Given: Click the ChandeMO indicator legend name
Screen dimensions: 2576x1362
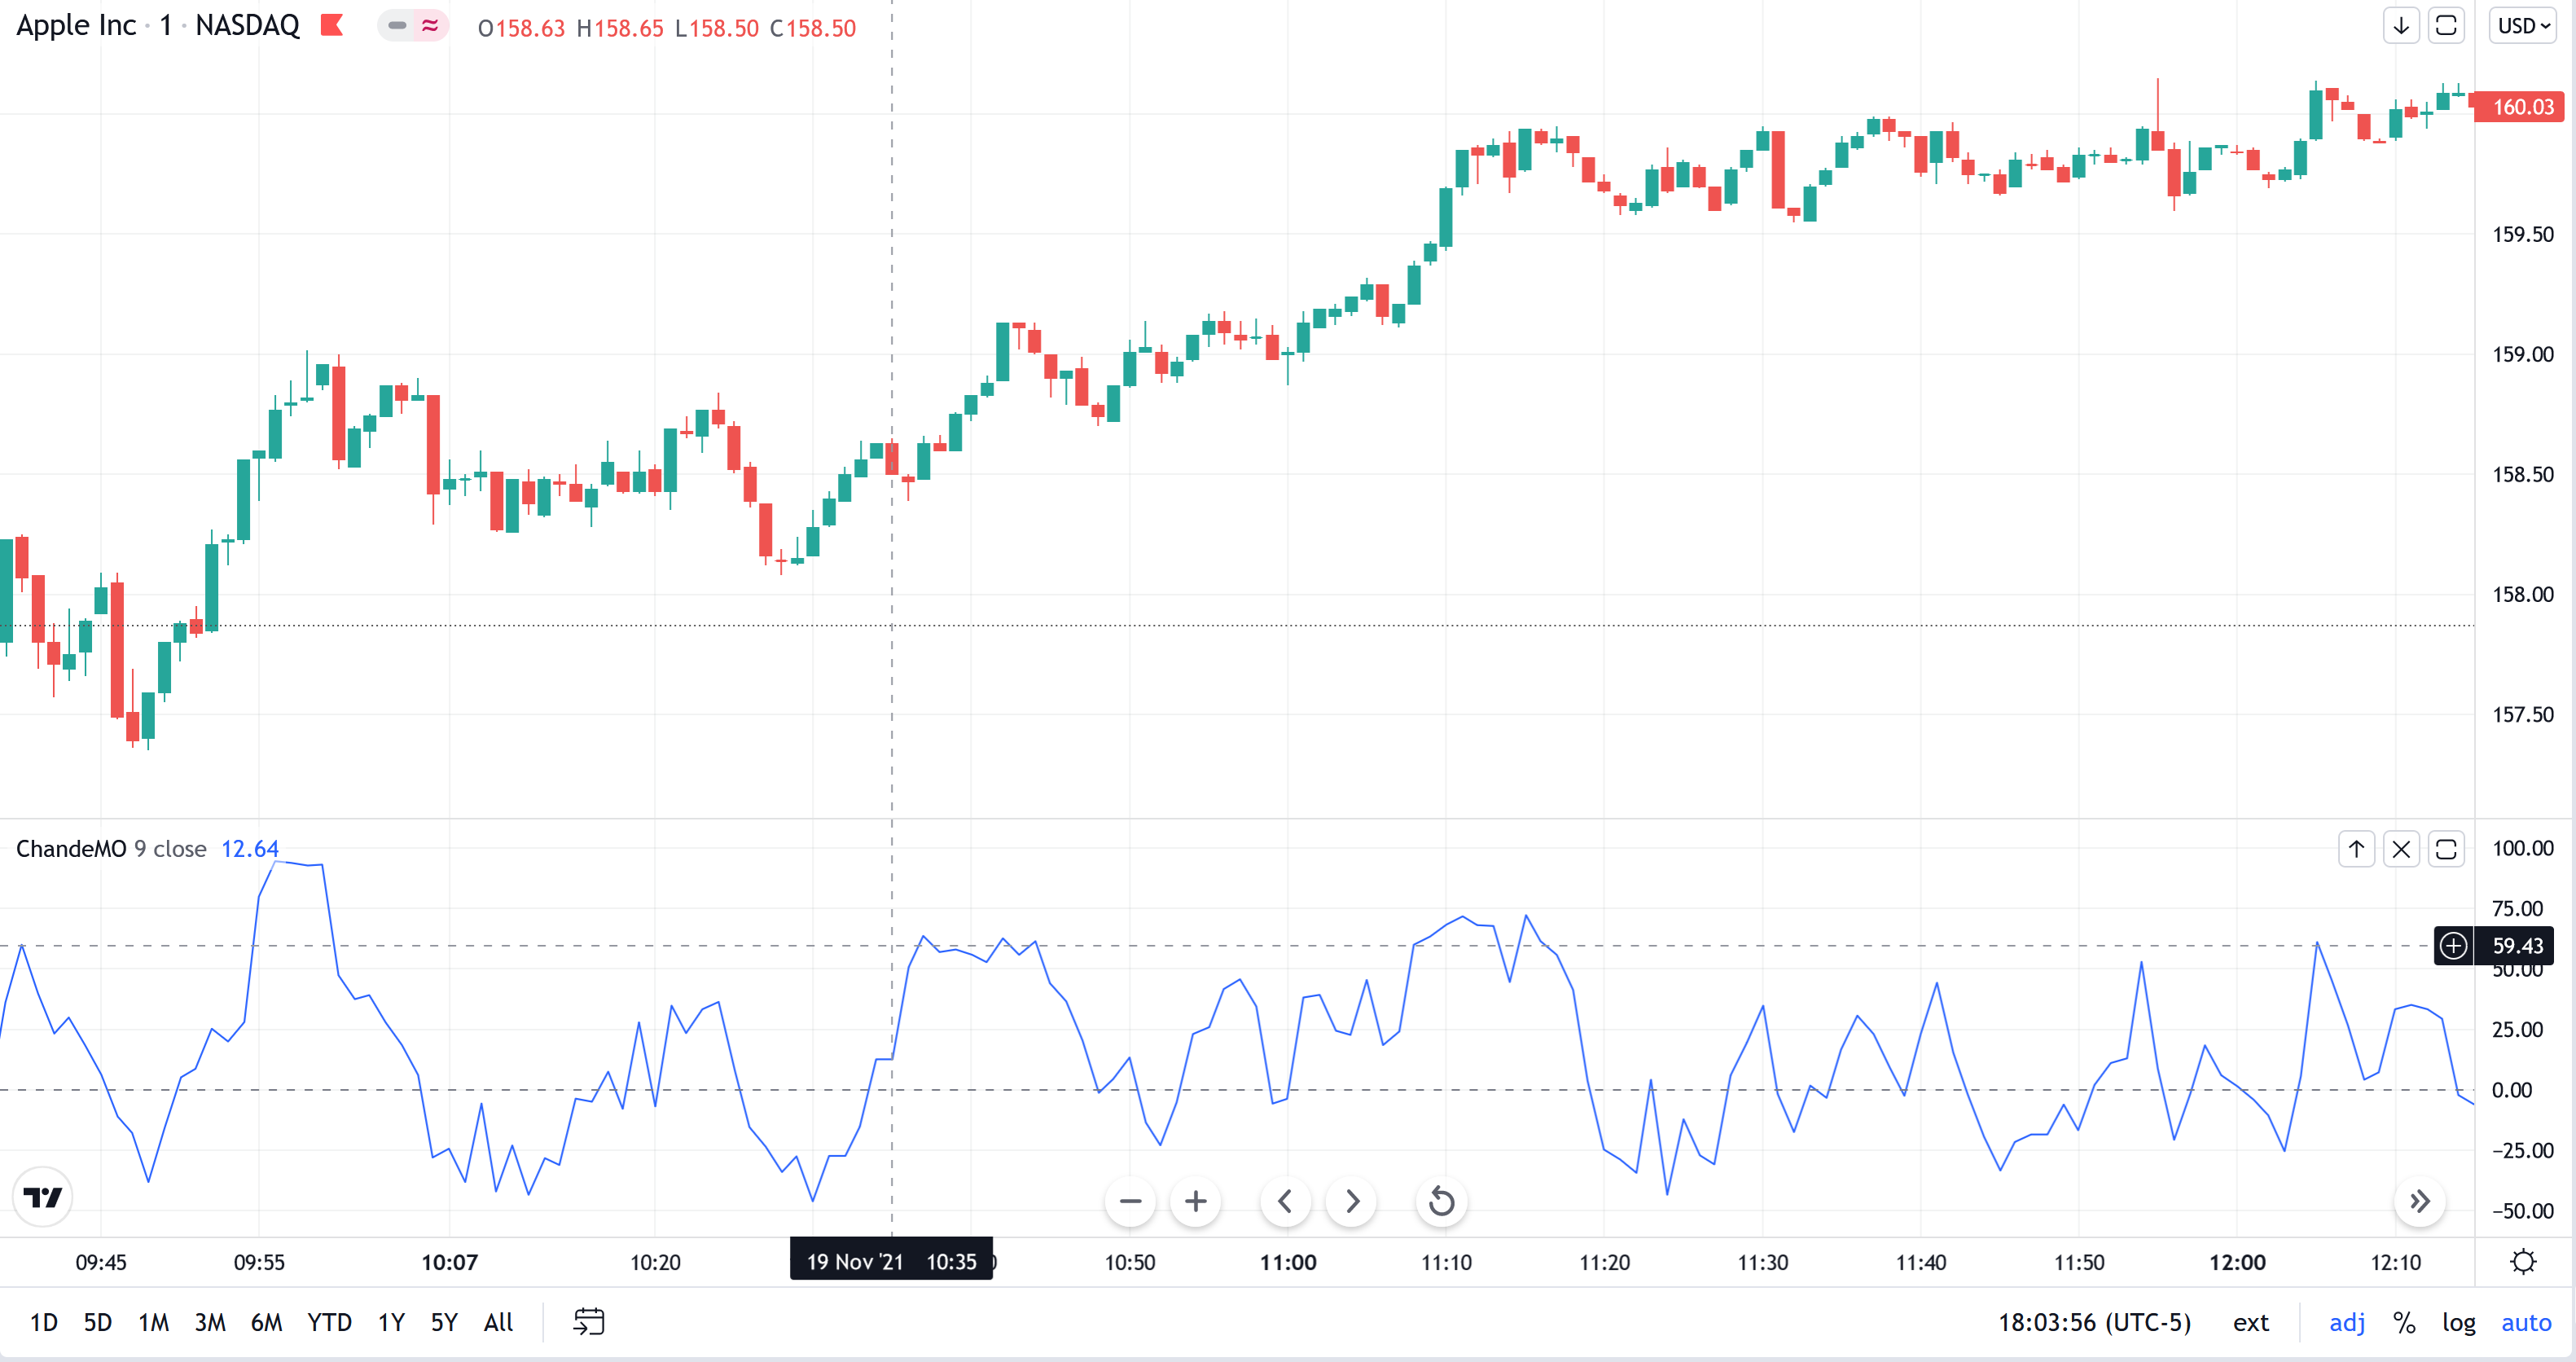Looking at the screenshot, I should click(71, 849).
